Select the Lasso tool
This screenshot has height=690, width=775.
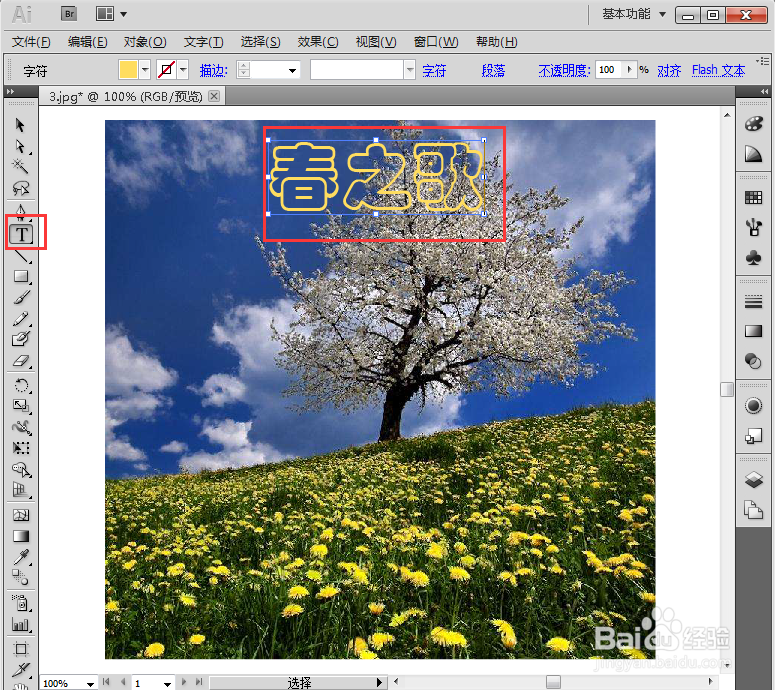coord(20,188)
